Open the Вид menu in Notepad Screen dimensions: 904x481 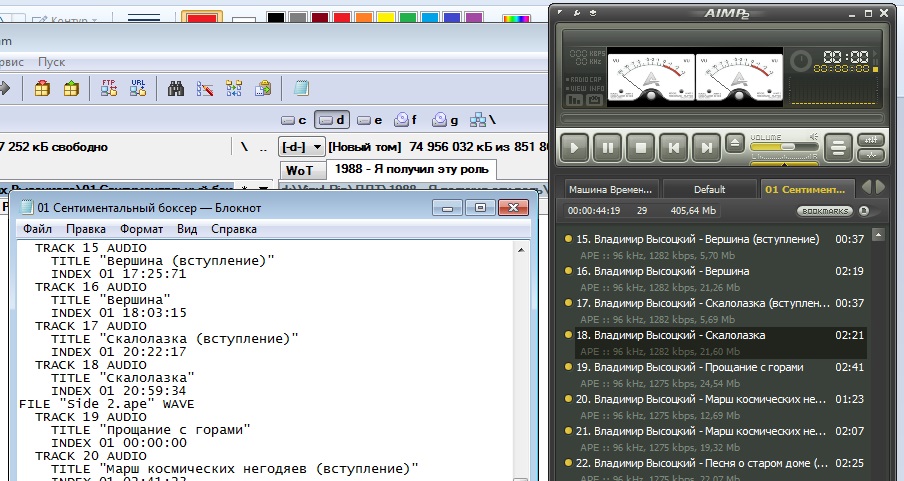point(187,229)
